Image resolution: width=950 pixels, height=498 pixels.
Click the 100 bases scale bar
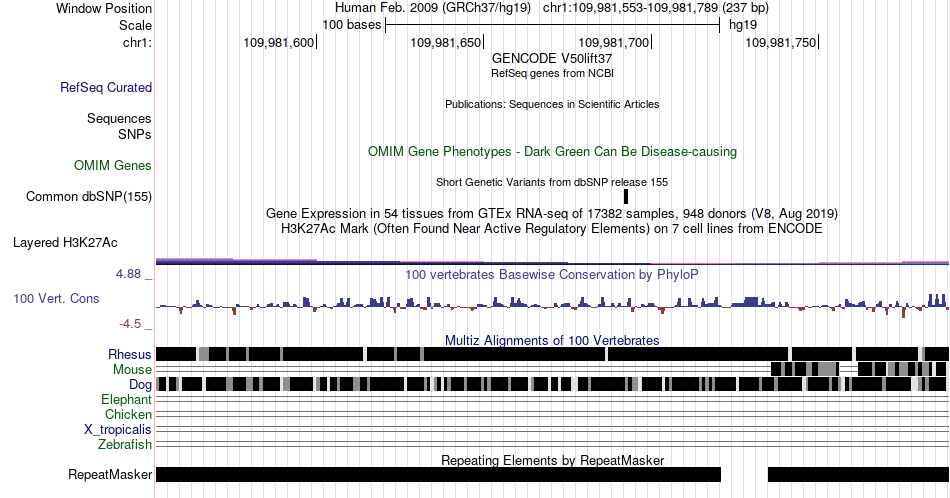click(552, 25)
